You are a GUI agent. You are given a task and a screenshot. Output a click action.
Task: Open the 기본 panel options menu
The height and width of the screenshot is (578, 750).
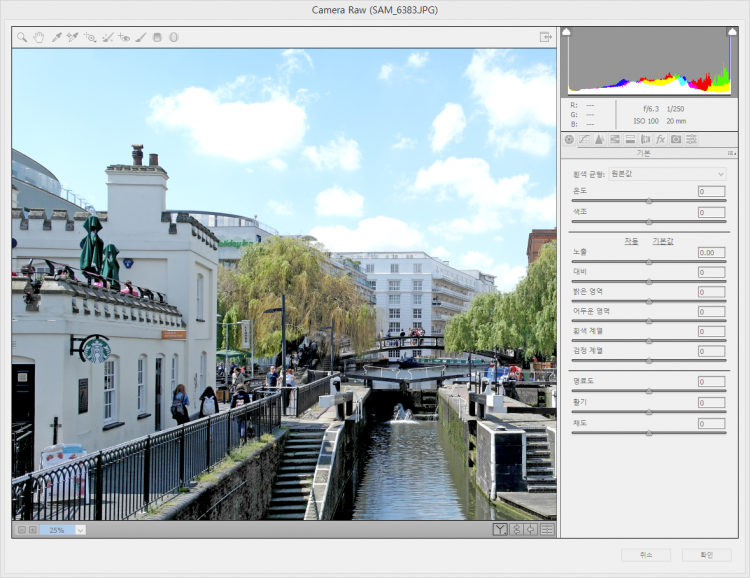point(731,153)
